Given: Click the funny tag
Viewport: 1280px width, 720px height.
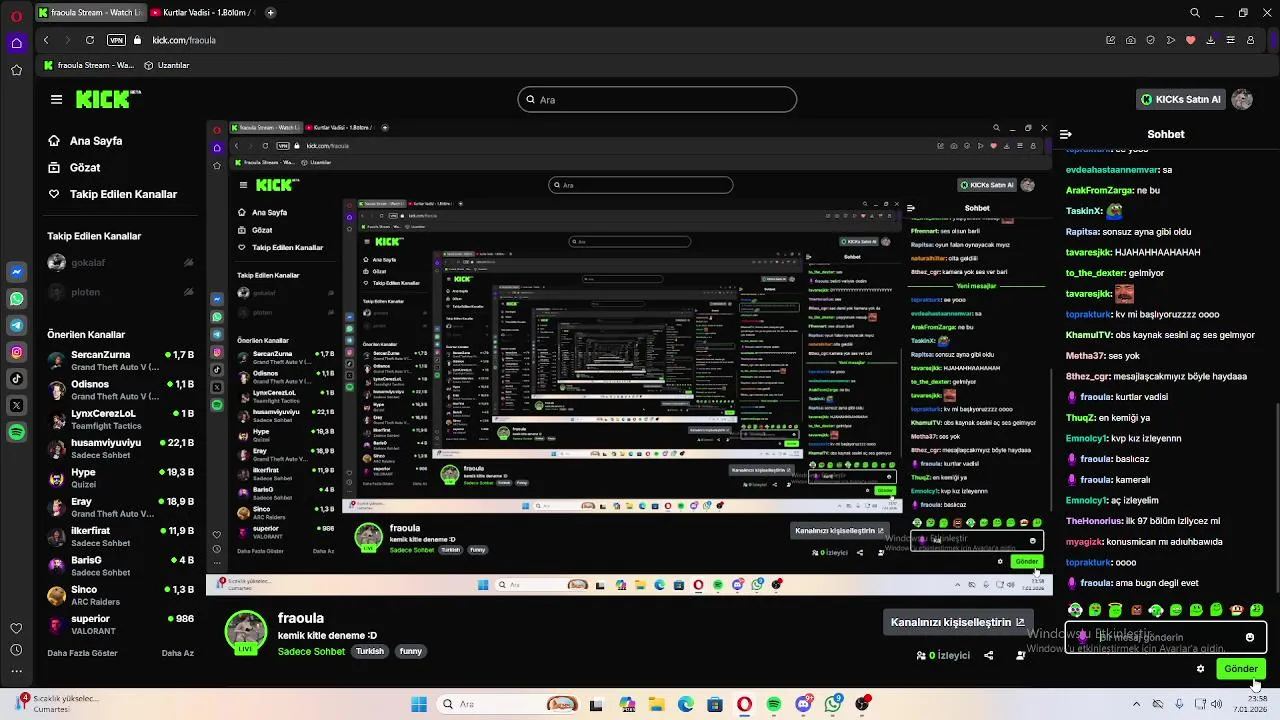Looking at the screenshot, I should [x=411, y=651].
